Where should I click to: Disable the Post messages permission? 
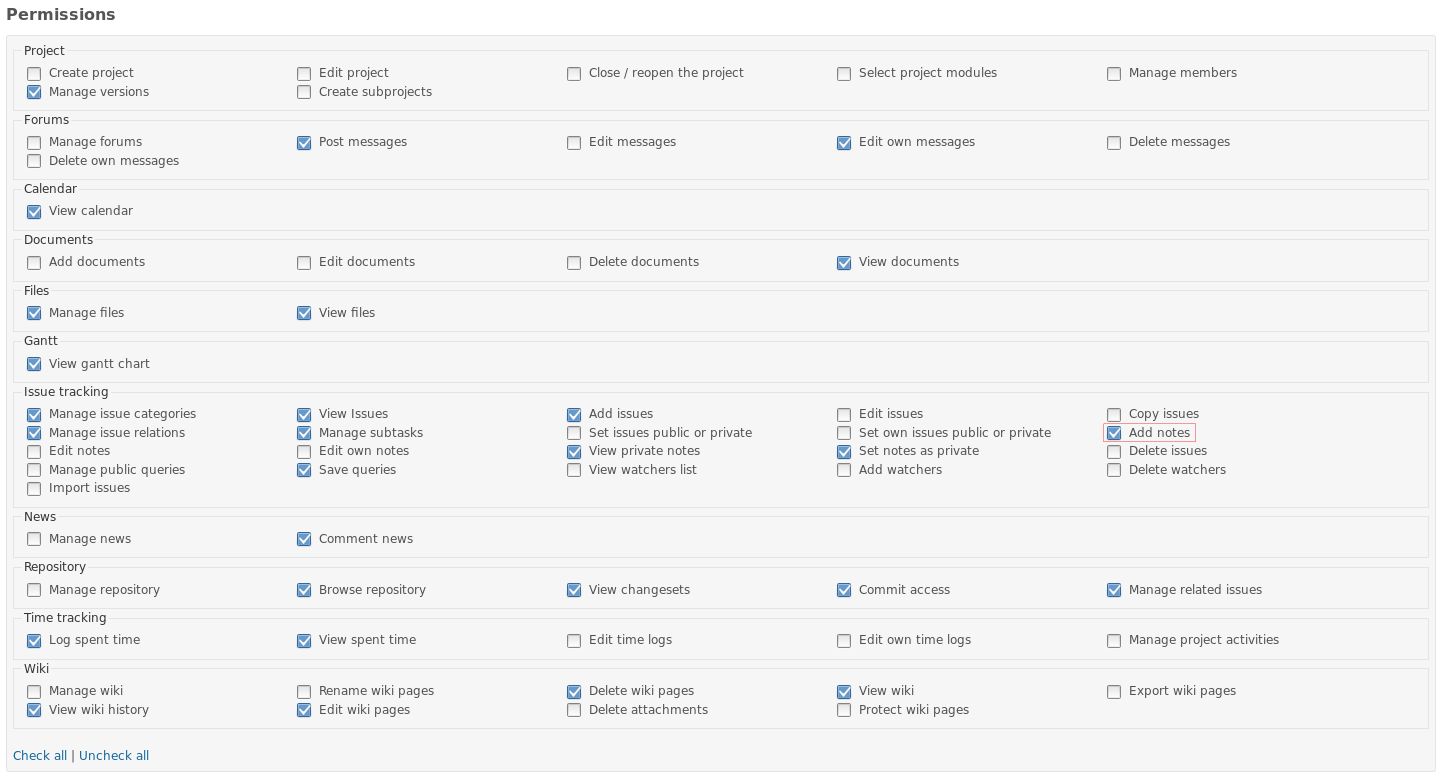click(304, 143)
